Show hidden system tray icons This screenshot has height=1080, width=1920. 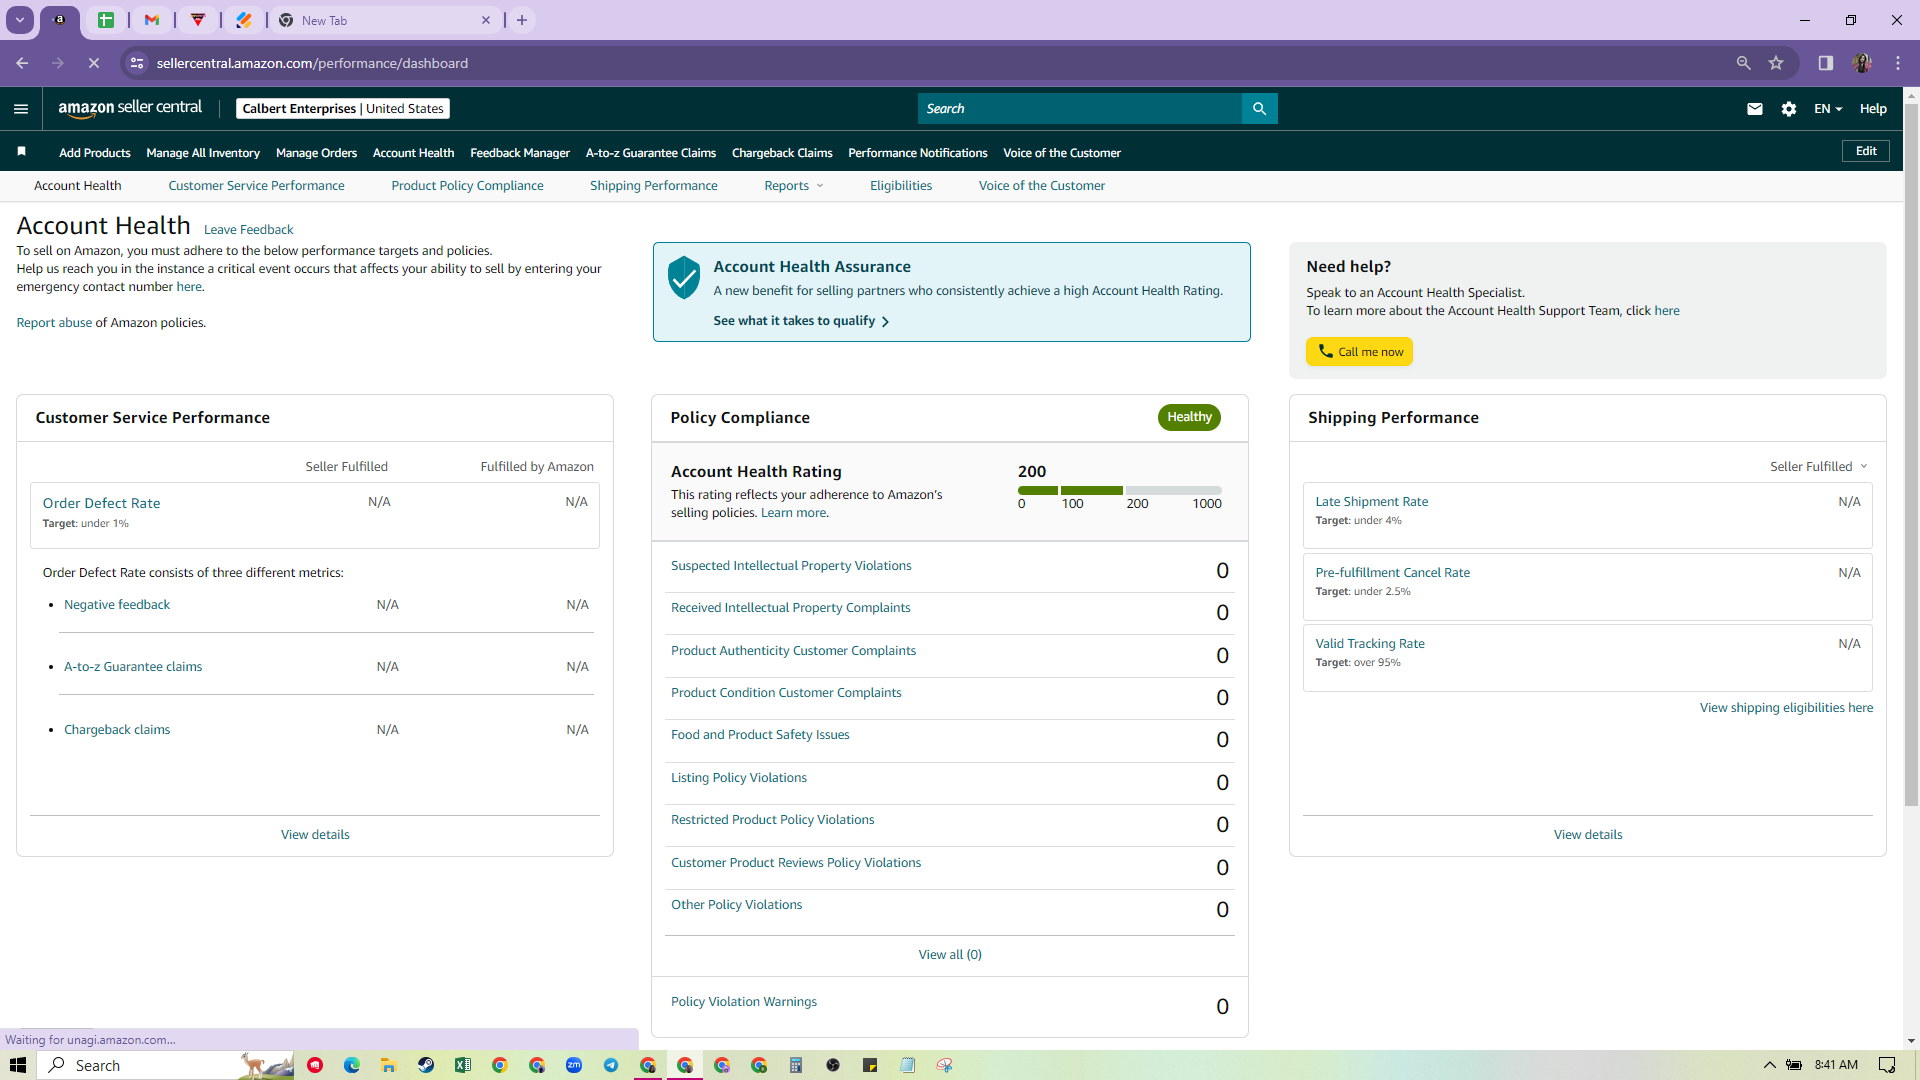[x=1769, y=1065]
